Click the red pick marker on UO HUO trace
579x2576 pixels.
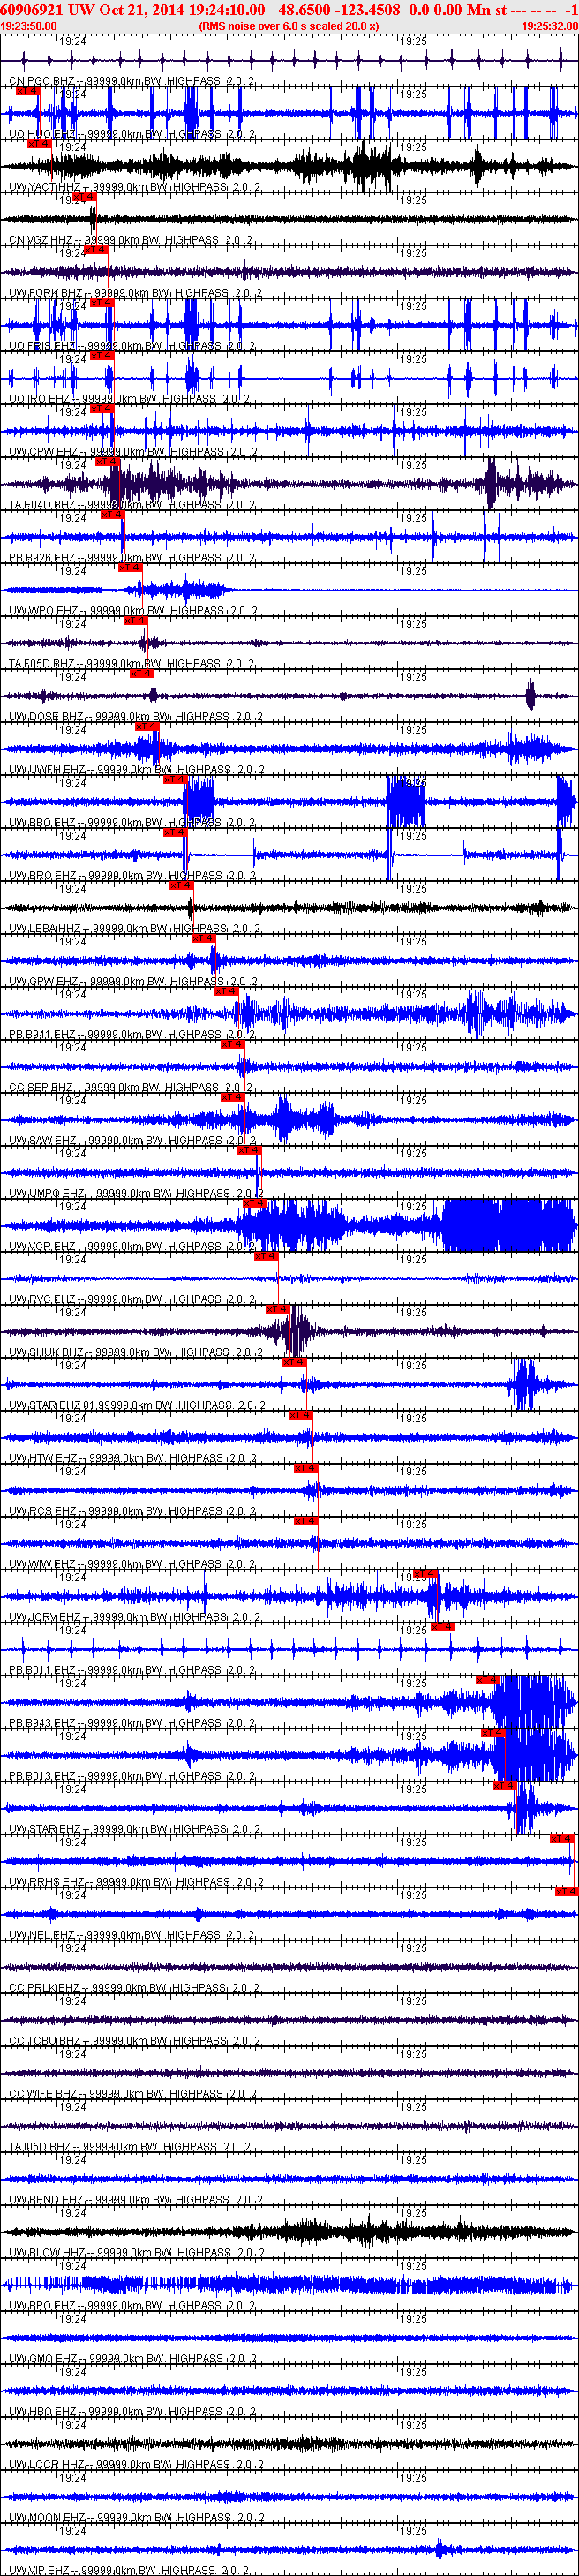[x=27, y=91]
